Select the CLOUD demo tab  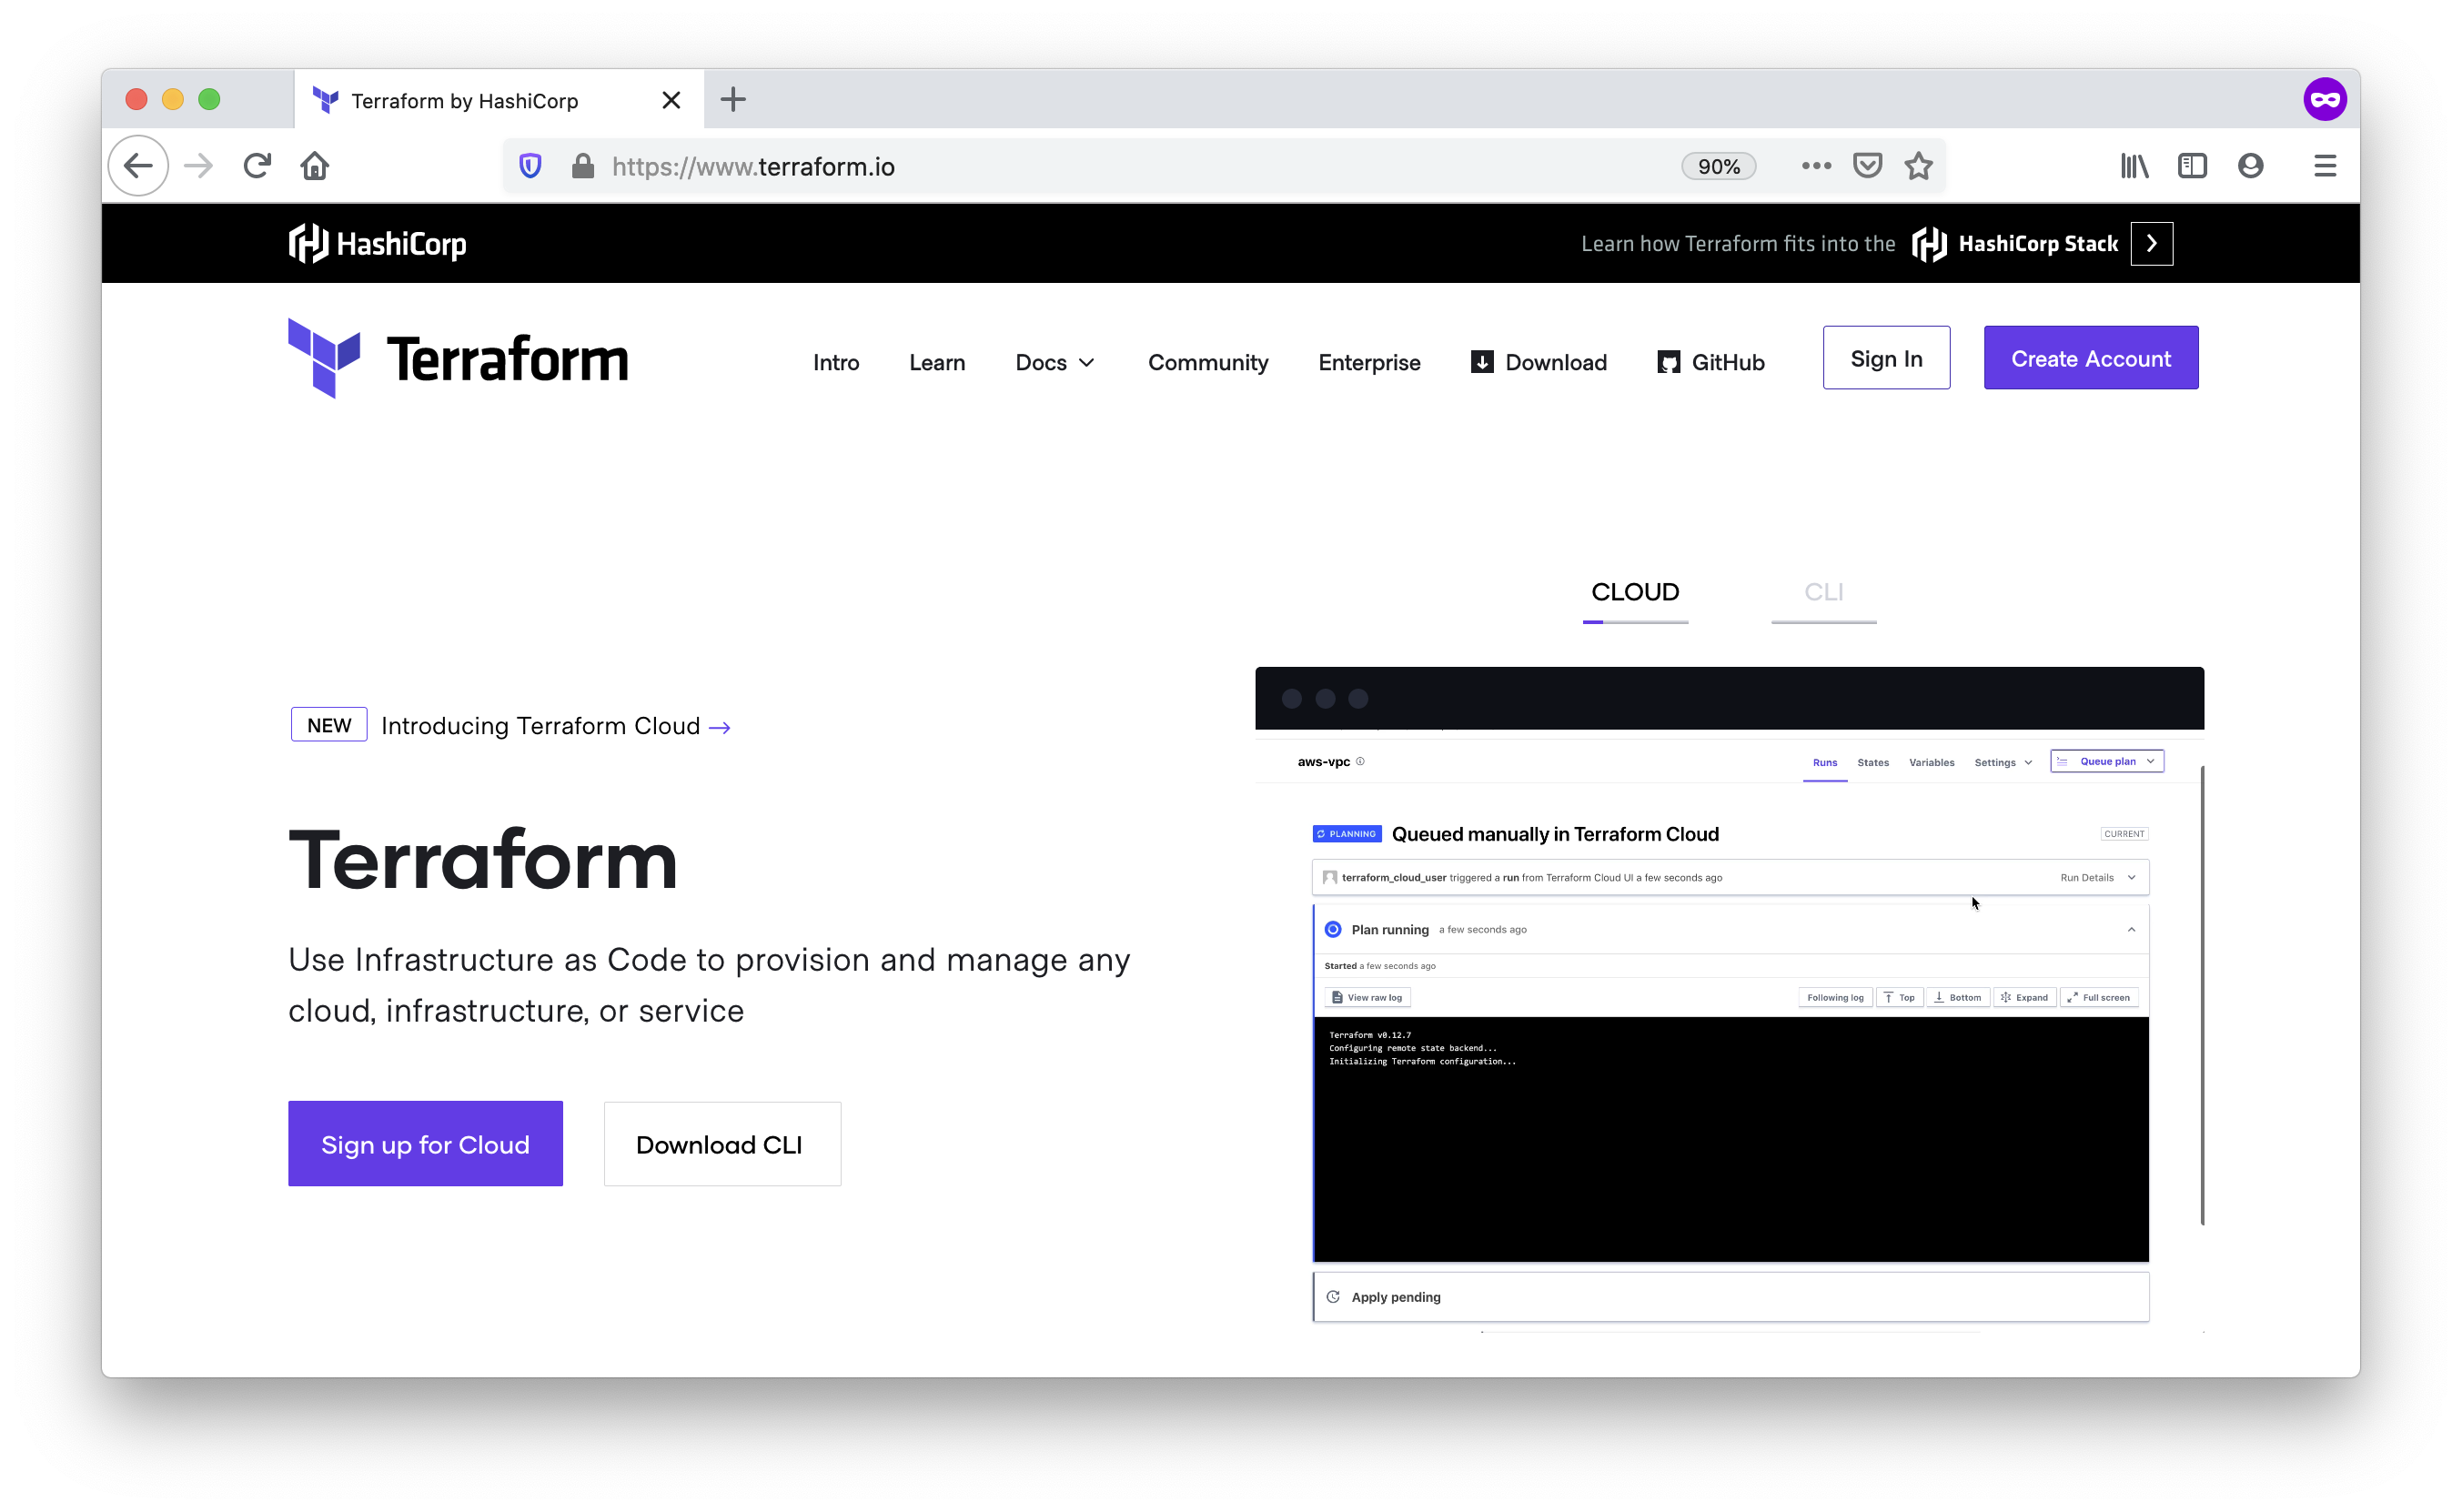[1635, 592]
